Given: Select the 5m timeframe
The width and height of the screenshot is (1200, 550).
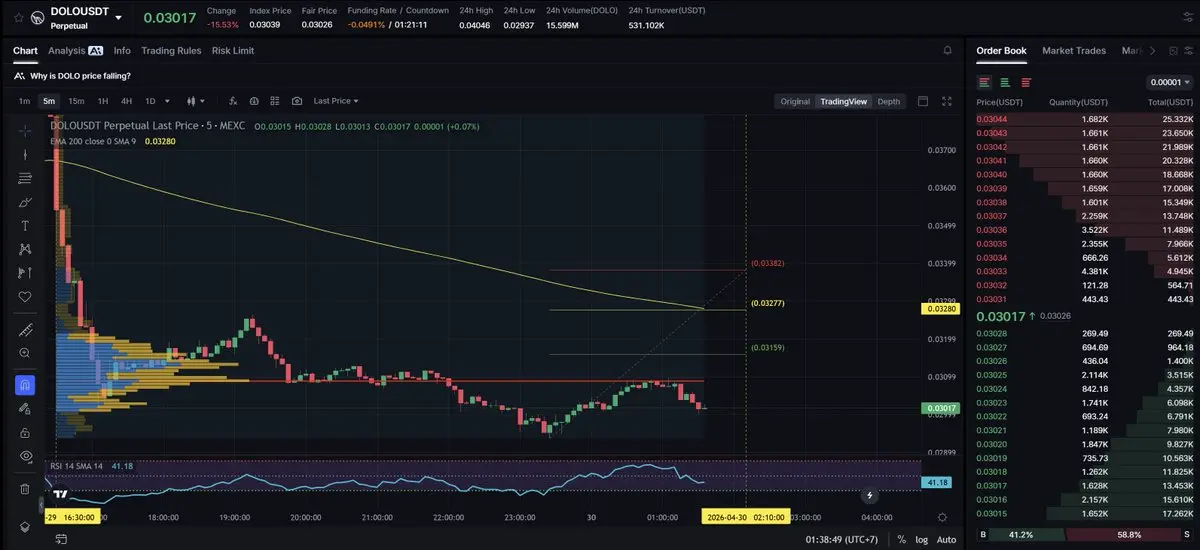Looking at the screenshot, I should click(x=49, y=101).
